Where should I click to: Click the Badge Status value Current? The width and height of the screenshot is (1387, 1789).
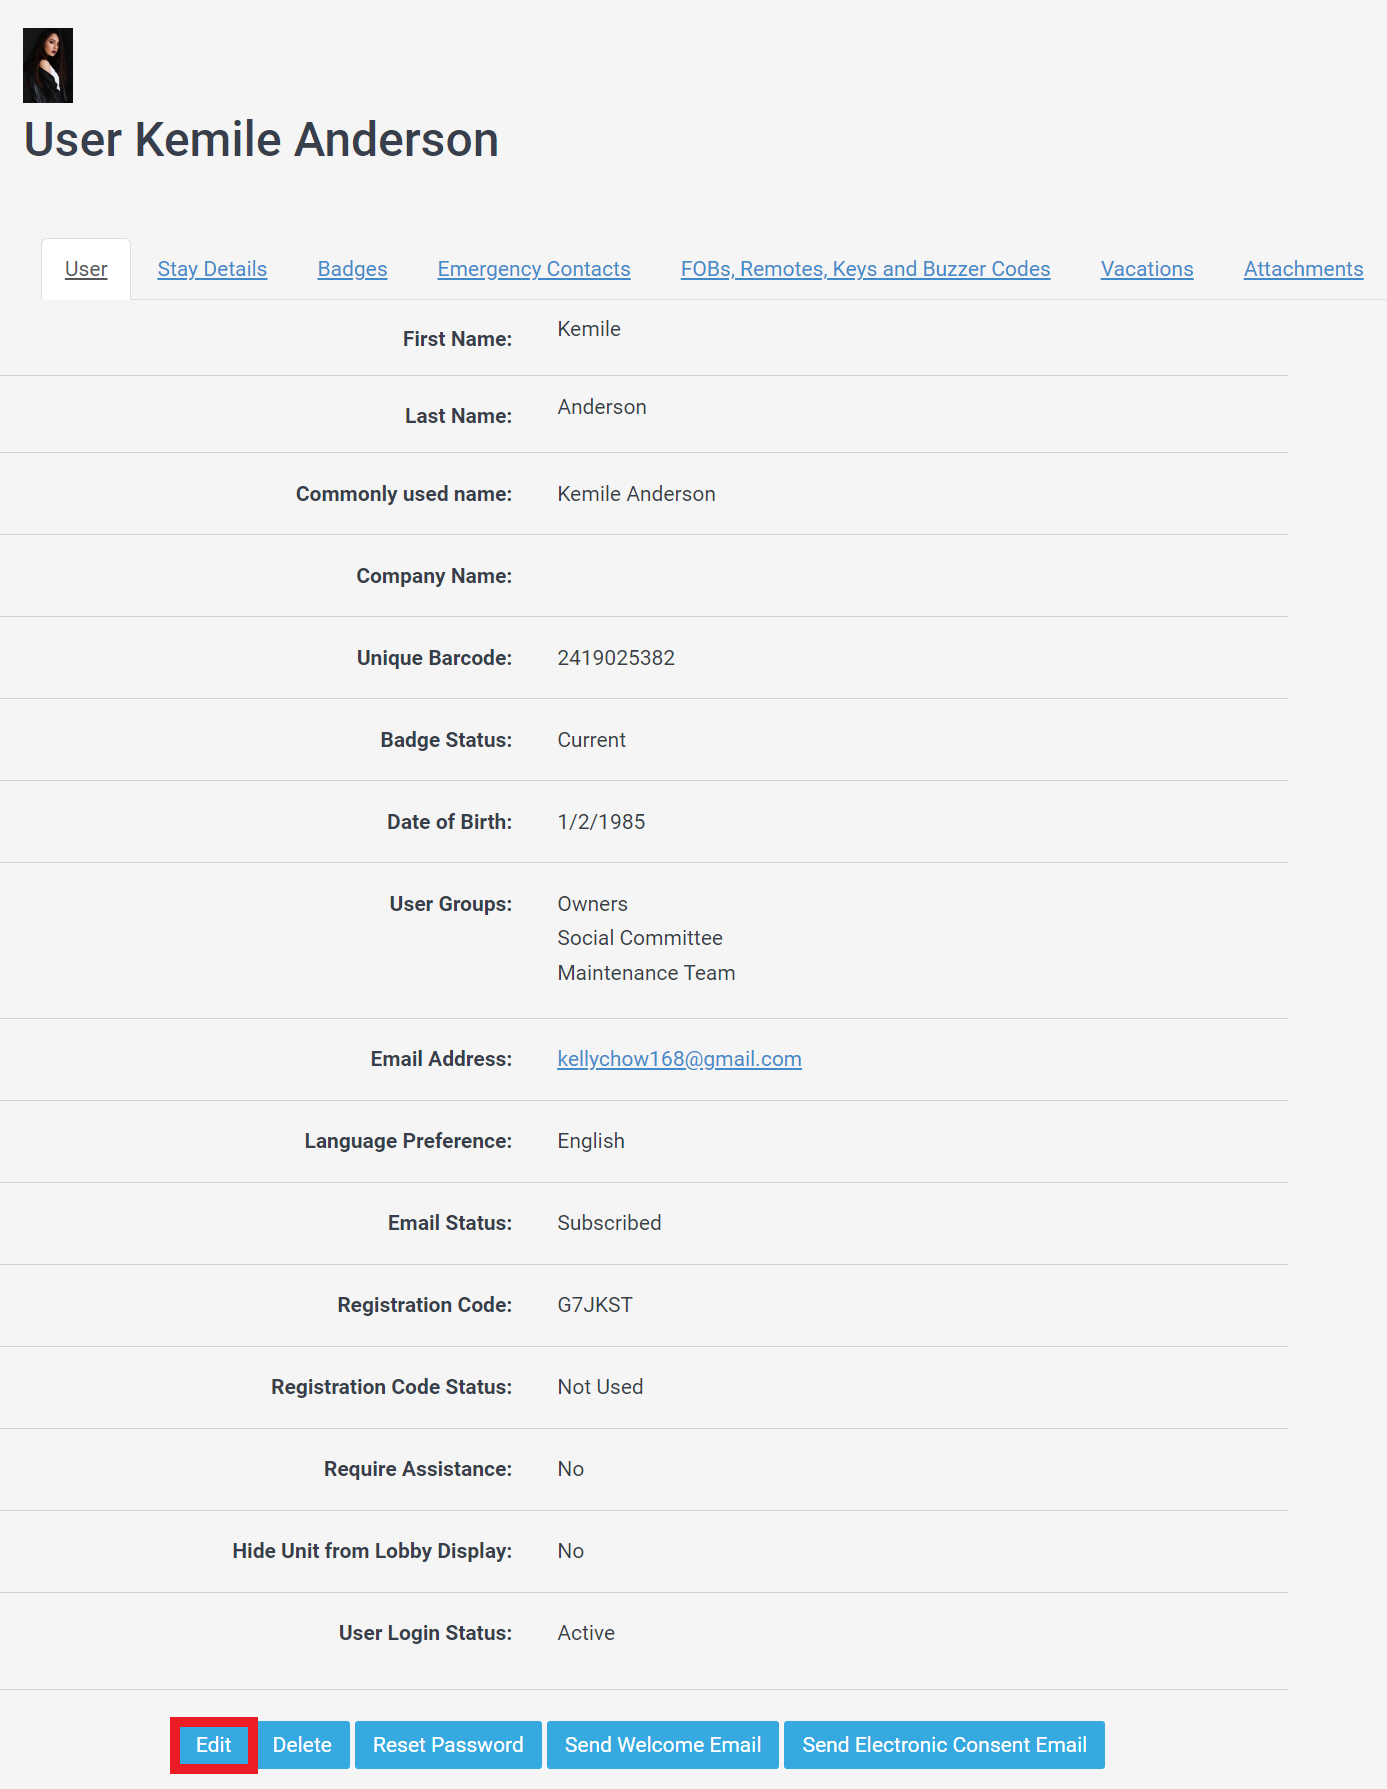coord(591,740)
